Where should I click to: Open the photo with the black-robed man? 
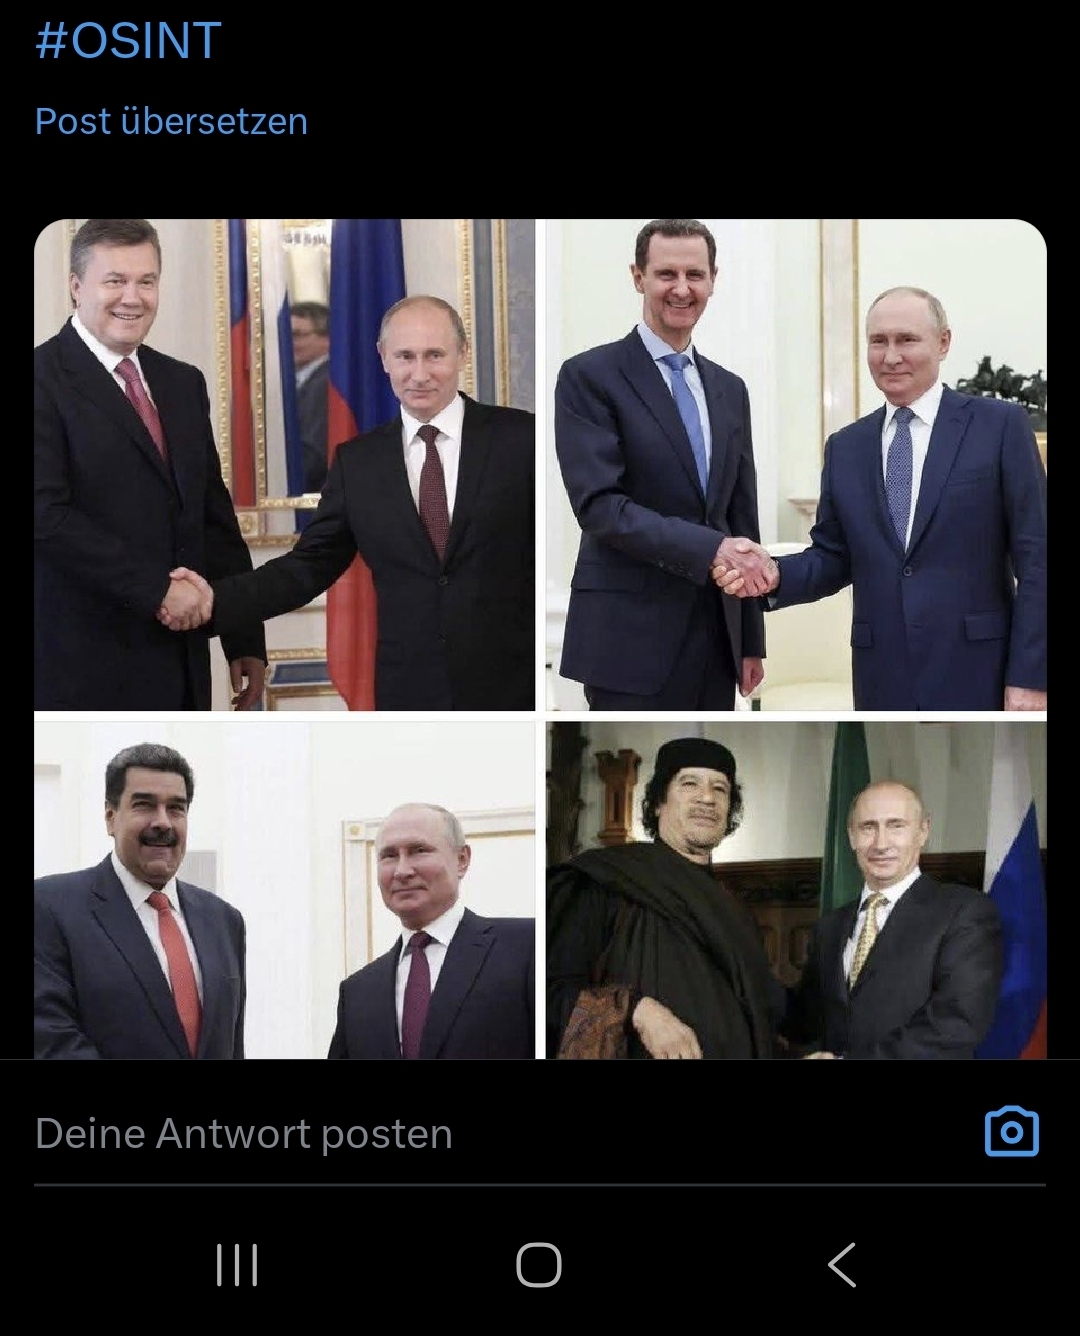click(x=796, y=890)
